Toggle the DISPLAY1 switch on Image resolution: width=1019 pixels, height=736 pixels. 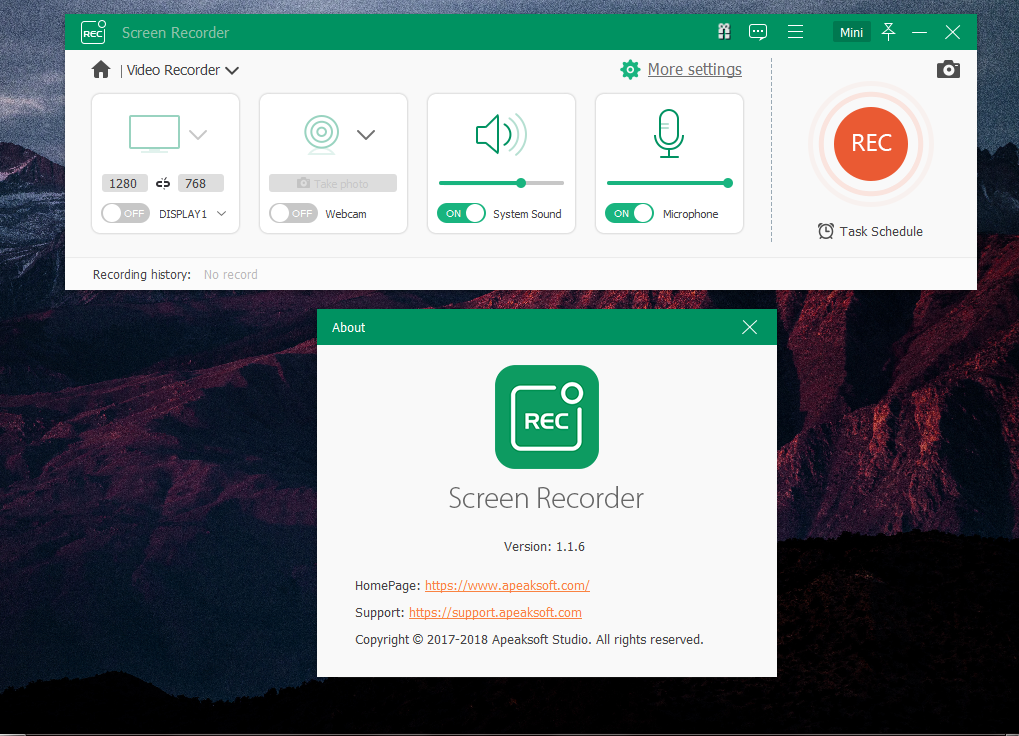pos(125,213)
